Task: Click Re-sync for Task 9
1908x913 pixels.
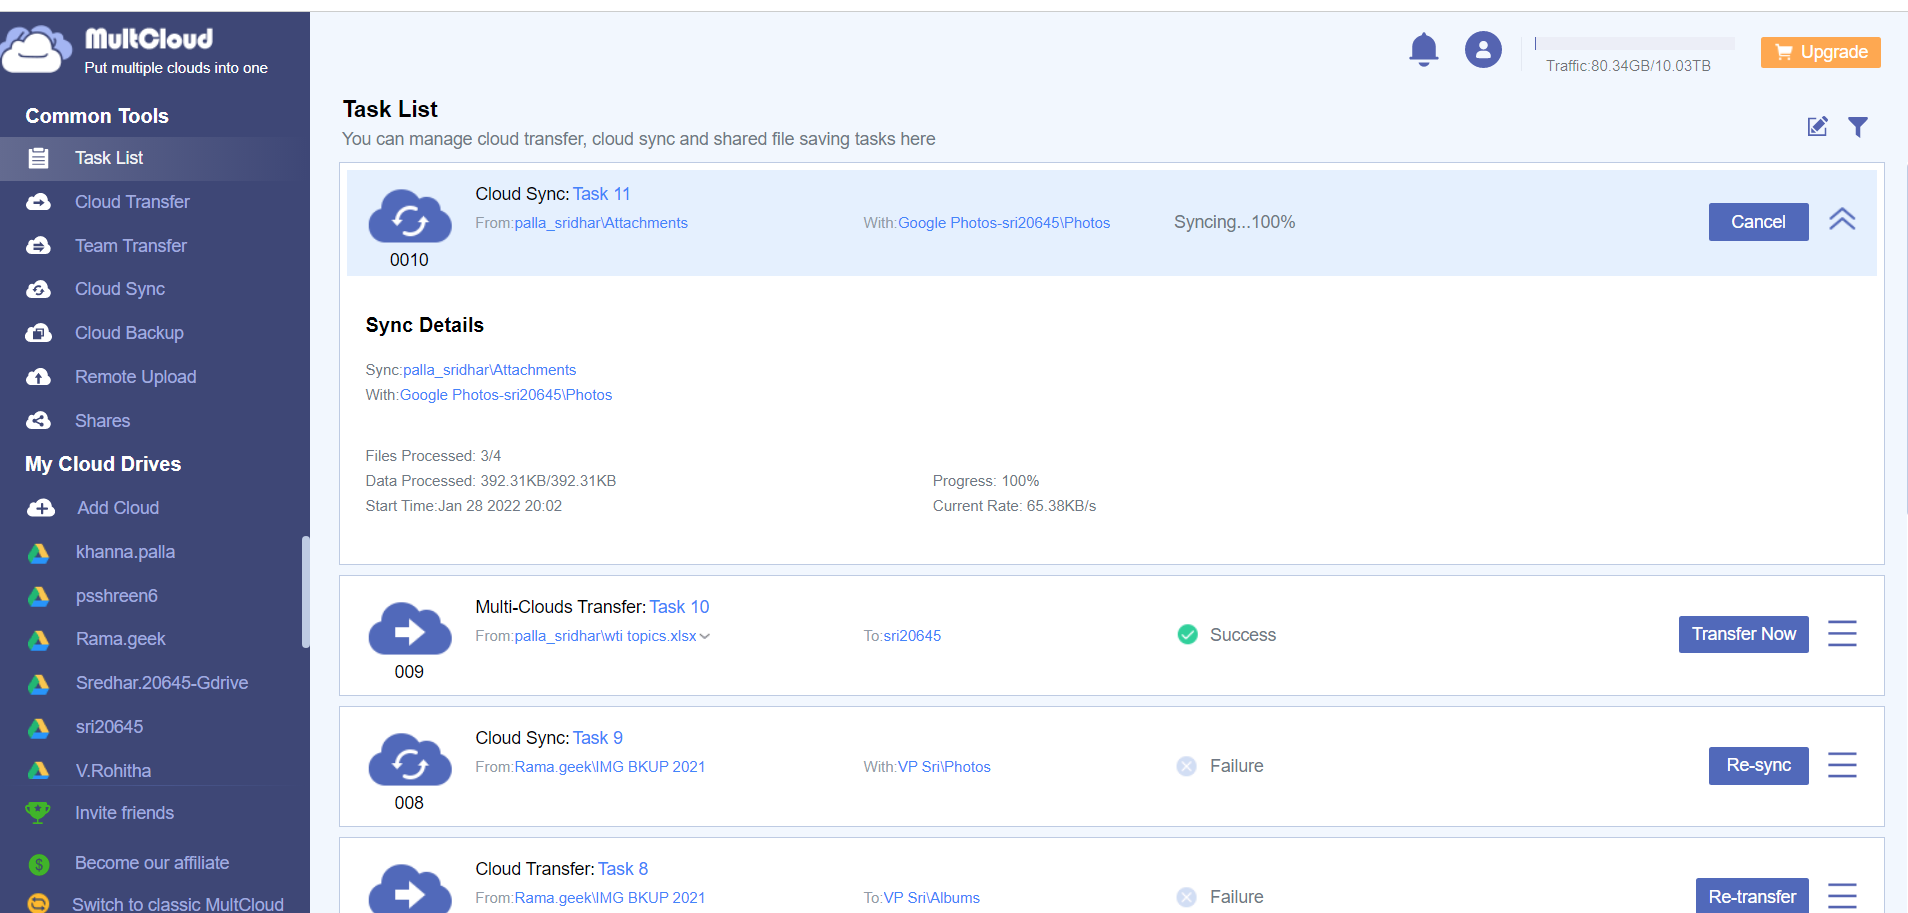Action: 1758,766
